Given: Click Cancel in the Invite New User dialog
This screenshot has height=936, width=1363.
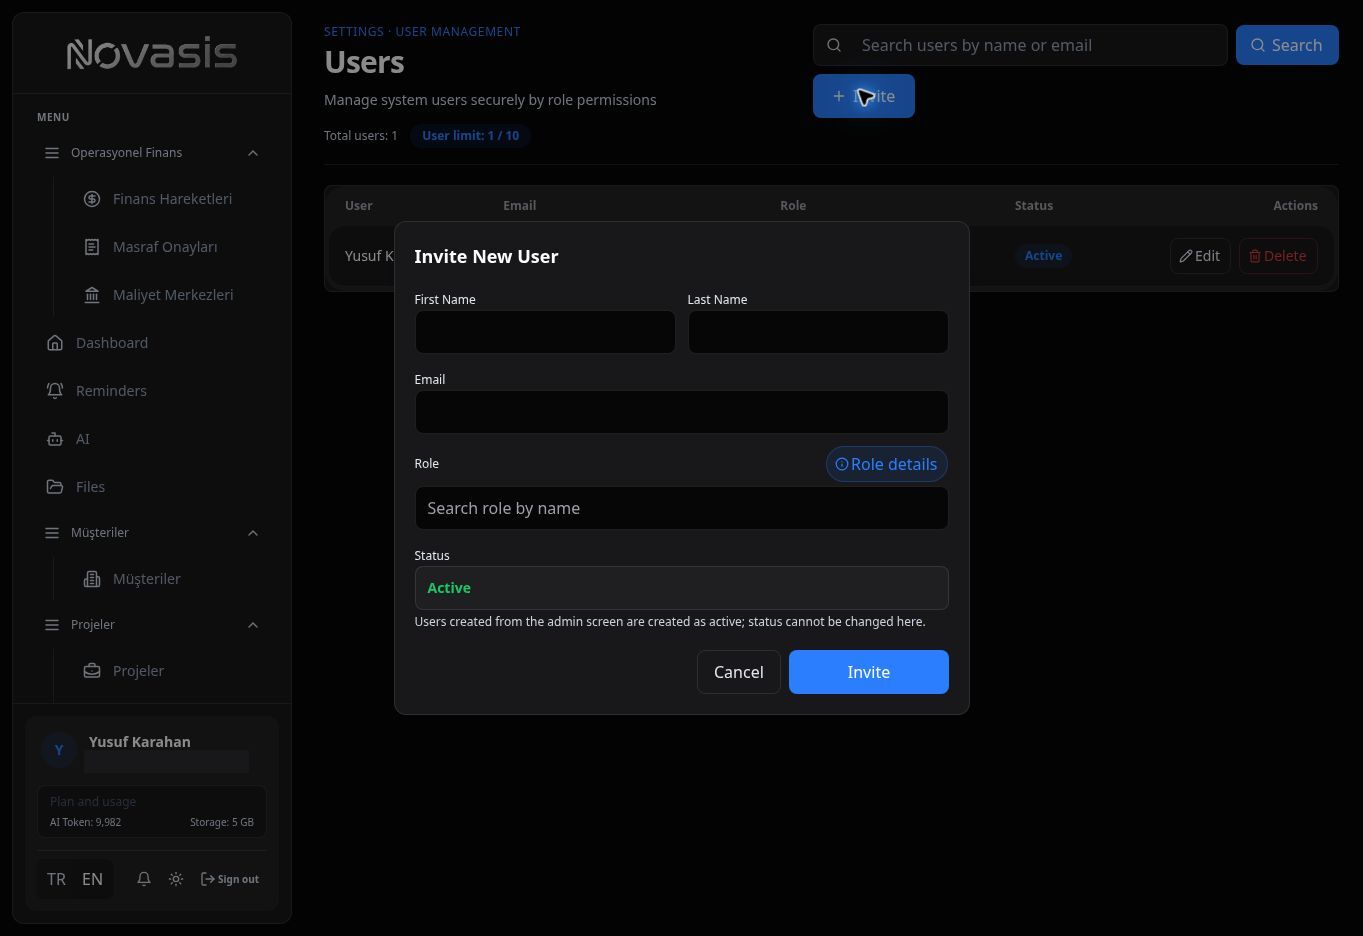Looking at the screenshot, I should tap(739, 672).
